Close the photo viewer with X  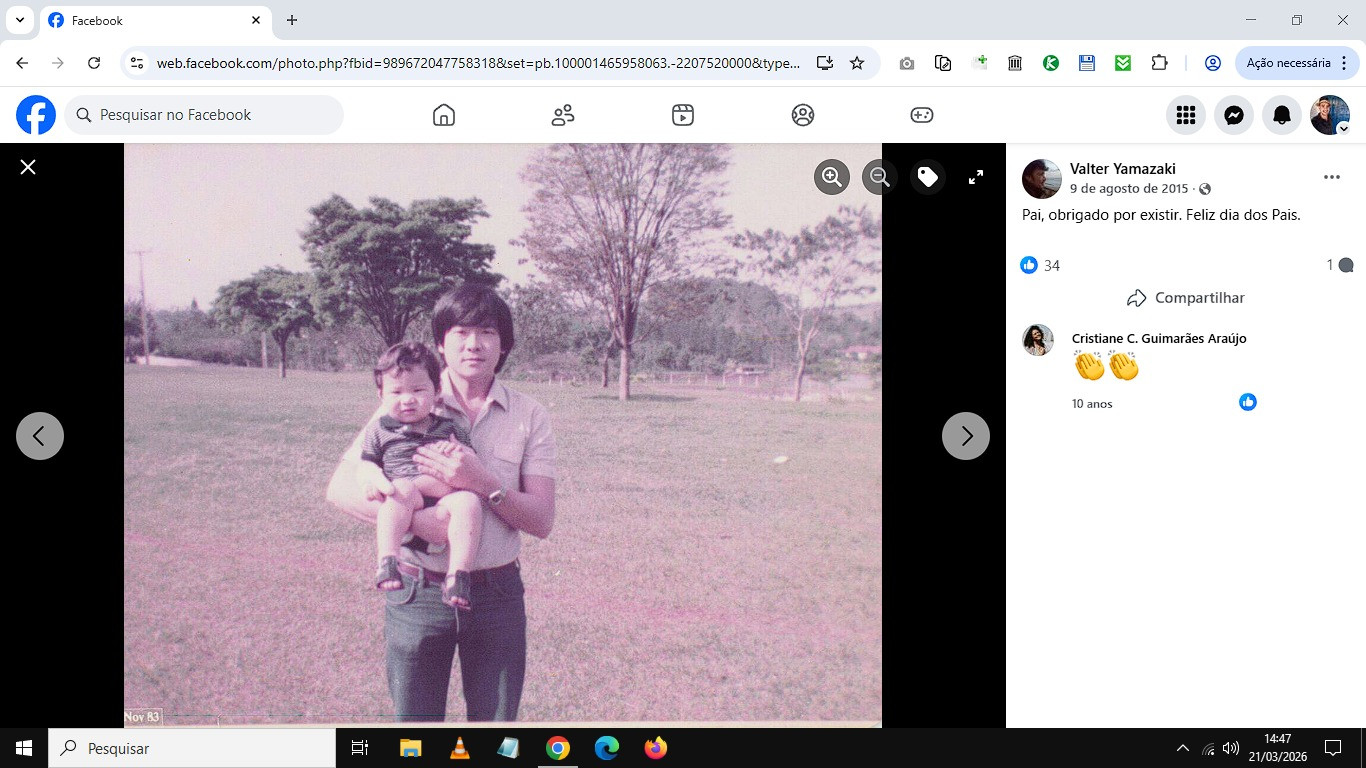28,167
